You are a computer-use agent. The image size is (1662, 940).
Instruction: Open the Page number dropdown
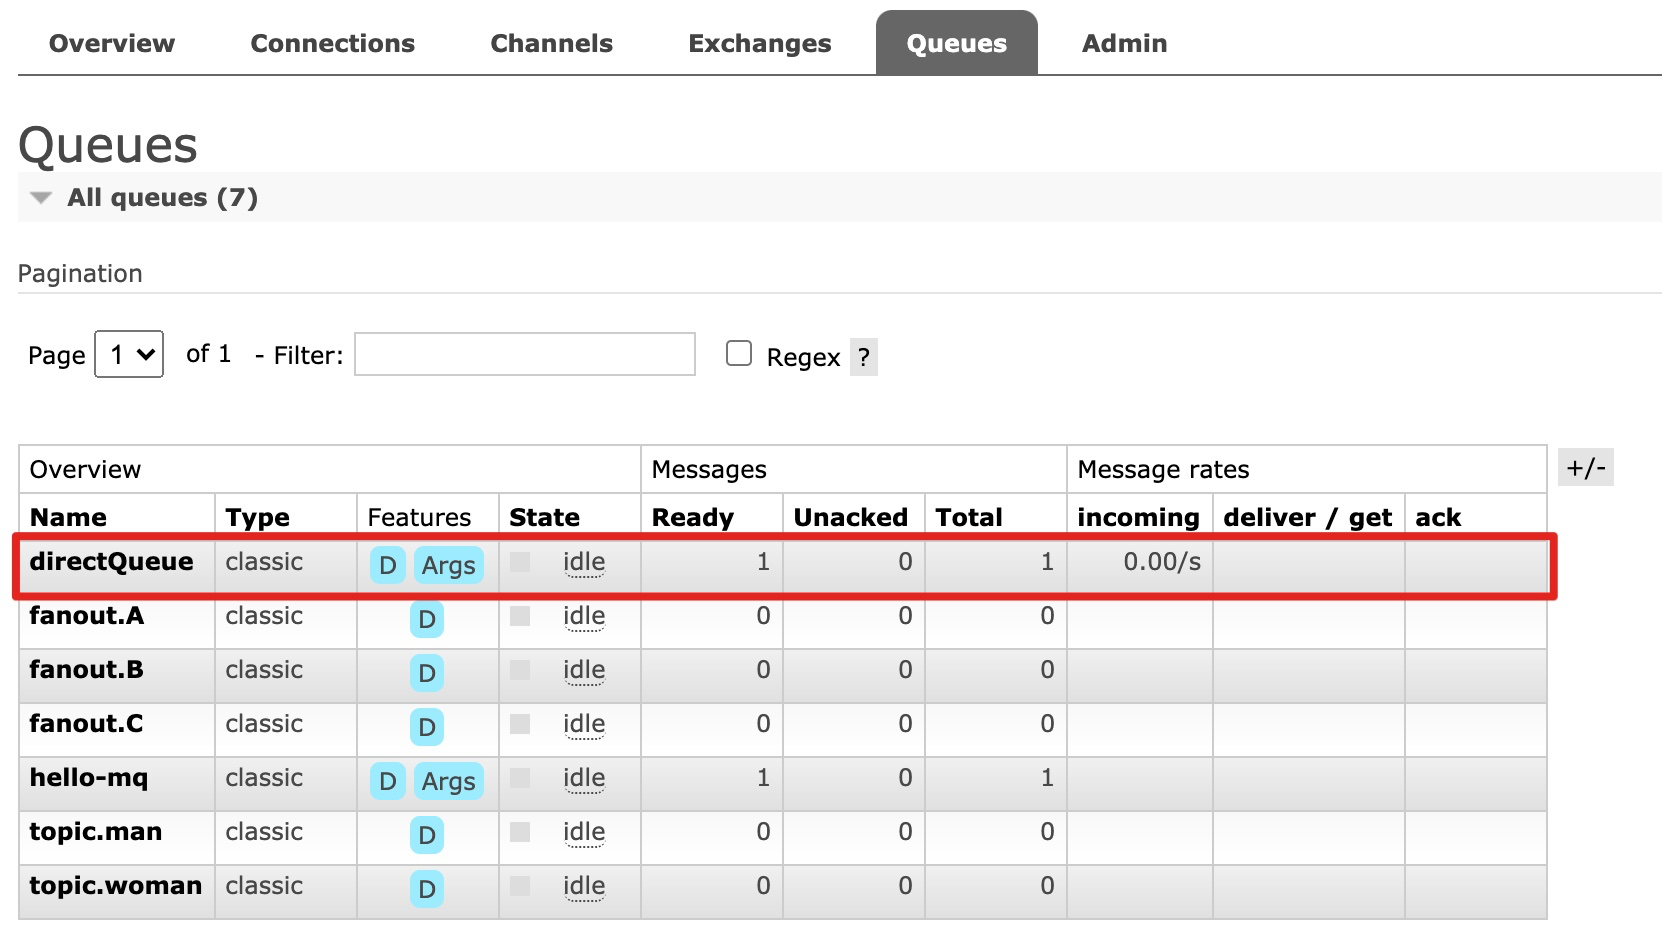pyautogui.click(x=129, y=354)
